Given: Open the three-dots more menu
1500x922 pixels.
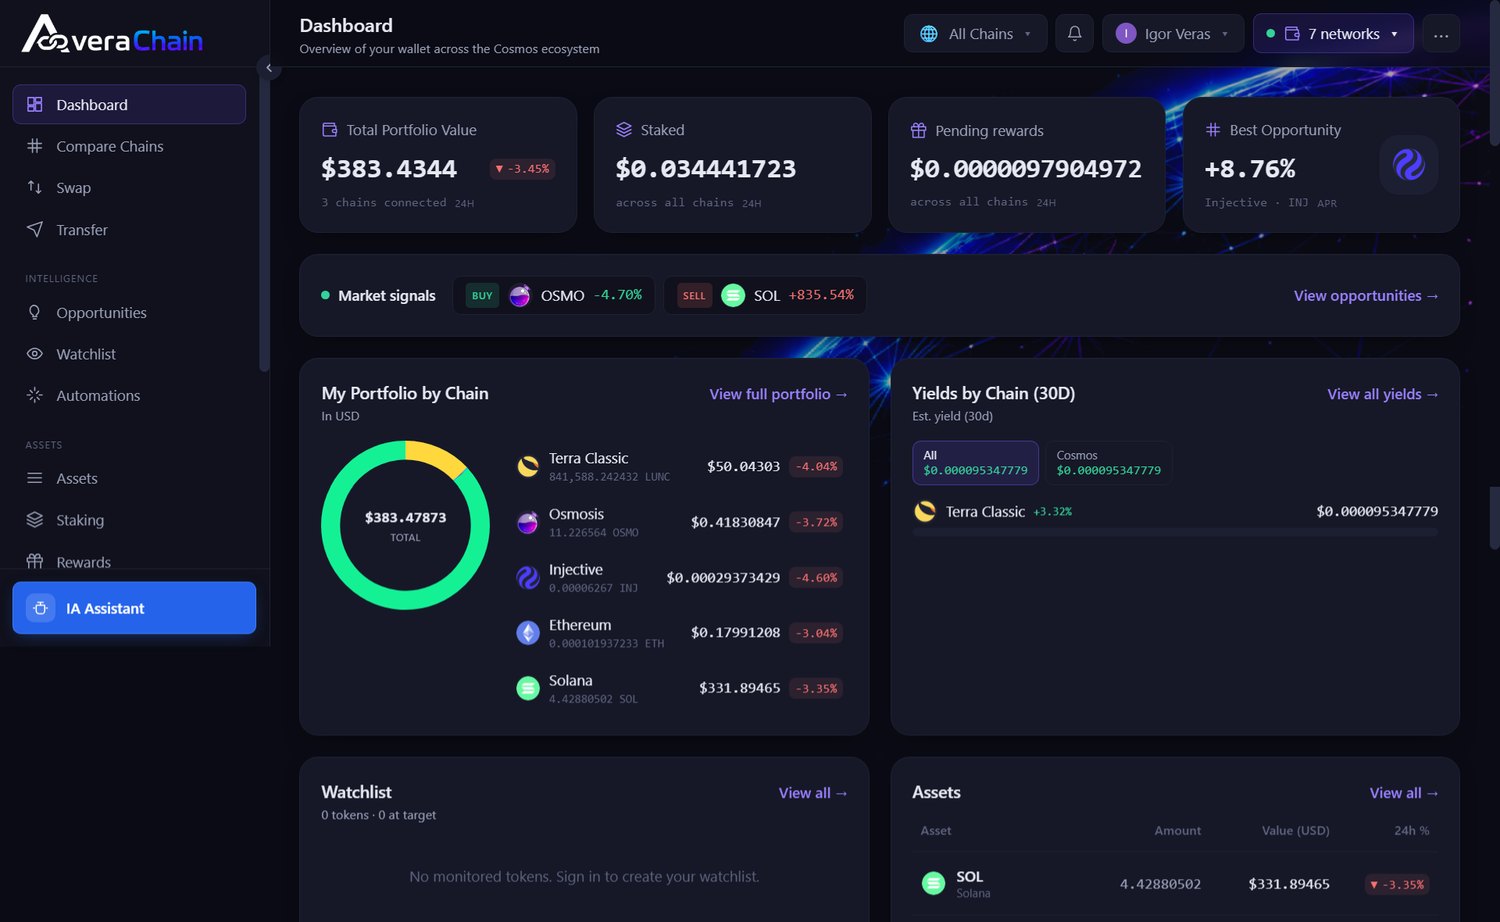Looking at the screenshot, I should (x=1441, y=34).
